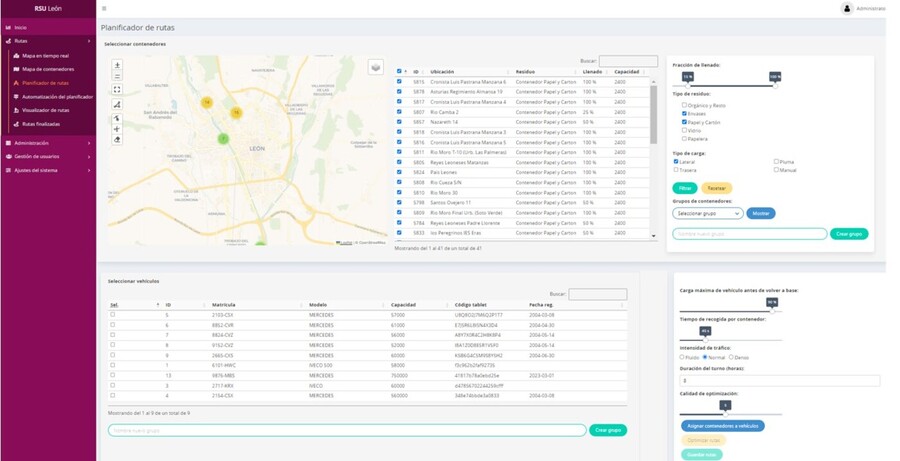This screenshot has width=900, height=461.
Task: Open the Seleccionar grupo dropdown
Action: pyautogui.click(x=706, y=213)
